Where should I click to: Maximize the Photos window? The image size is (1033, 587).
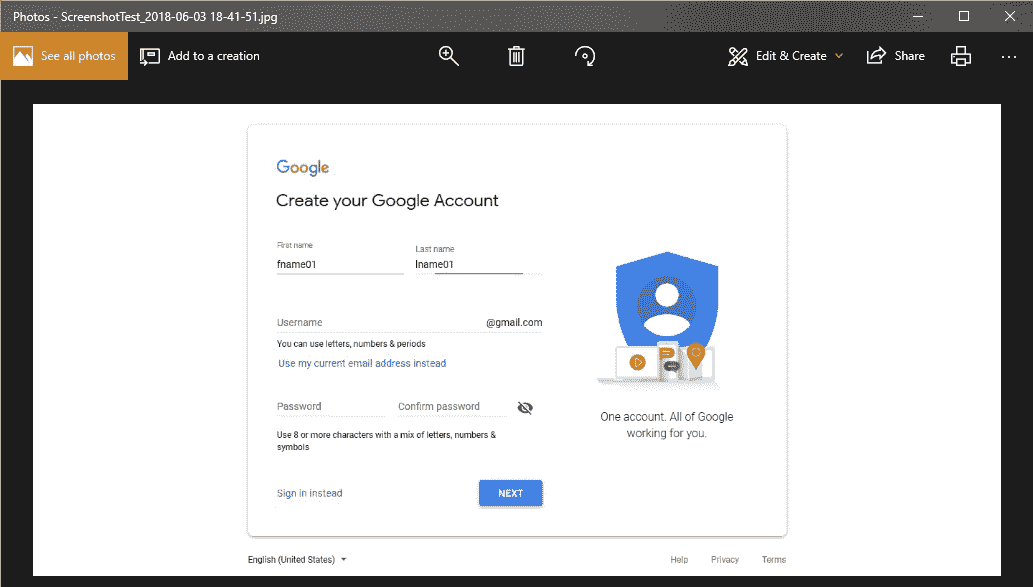964,16
